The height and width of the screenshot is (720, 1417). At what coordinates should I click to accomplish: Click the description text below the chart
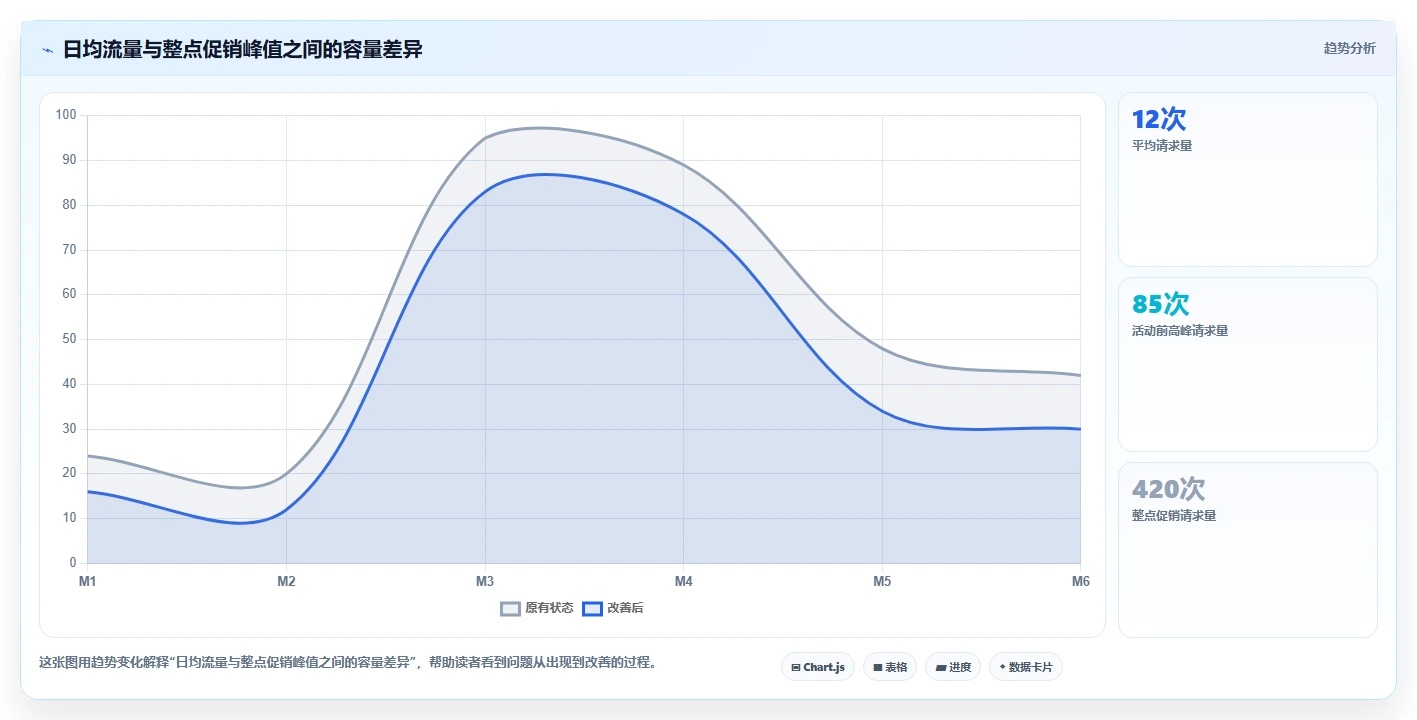coord(348,662)
